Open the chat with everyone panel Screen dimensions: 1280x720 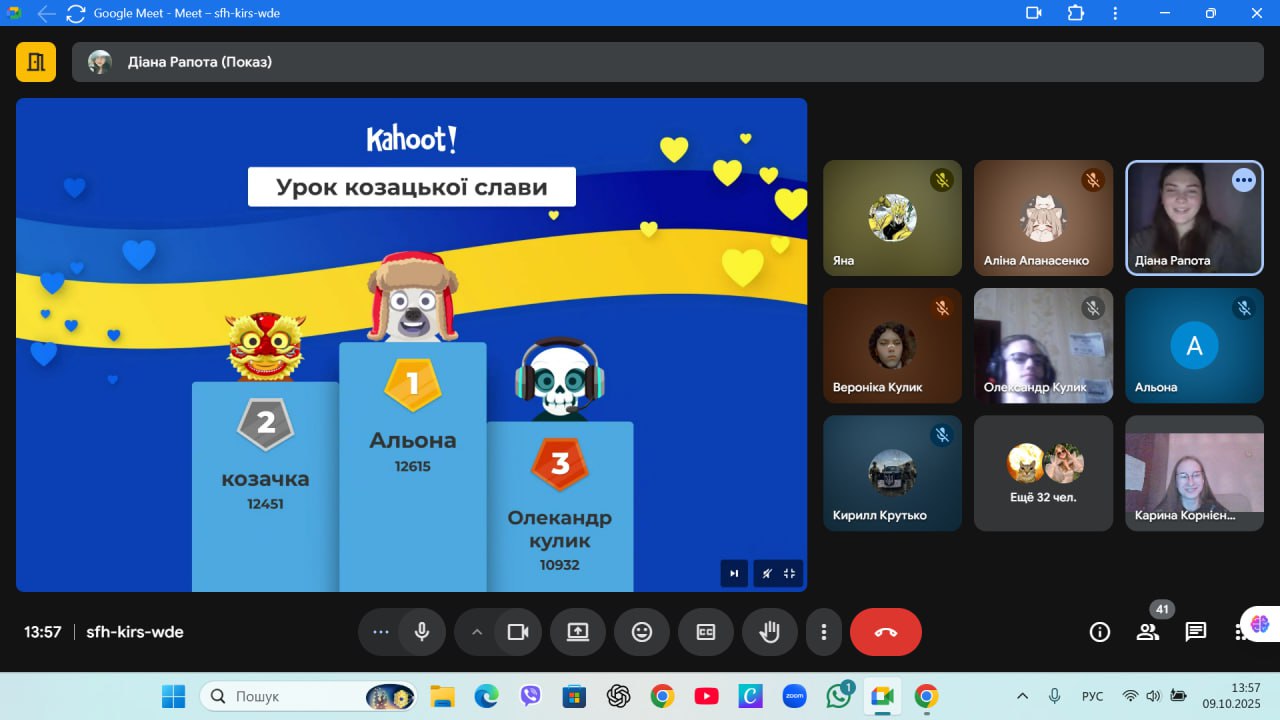pyautogui.click(x=1196, y=632)
